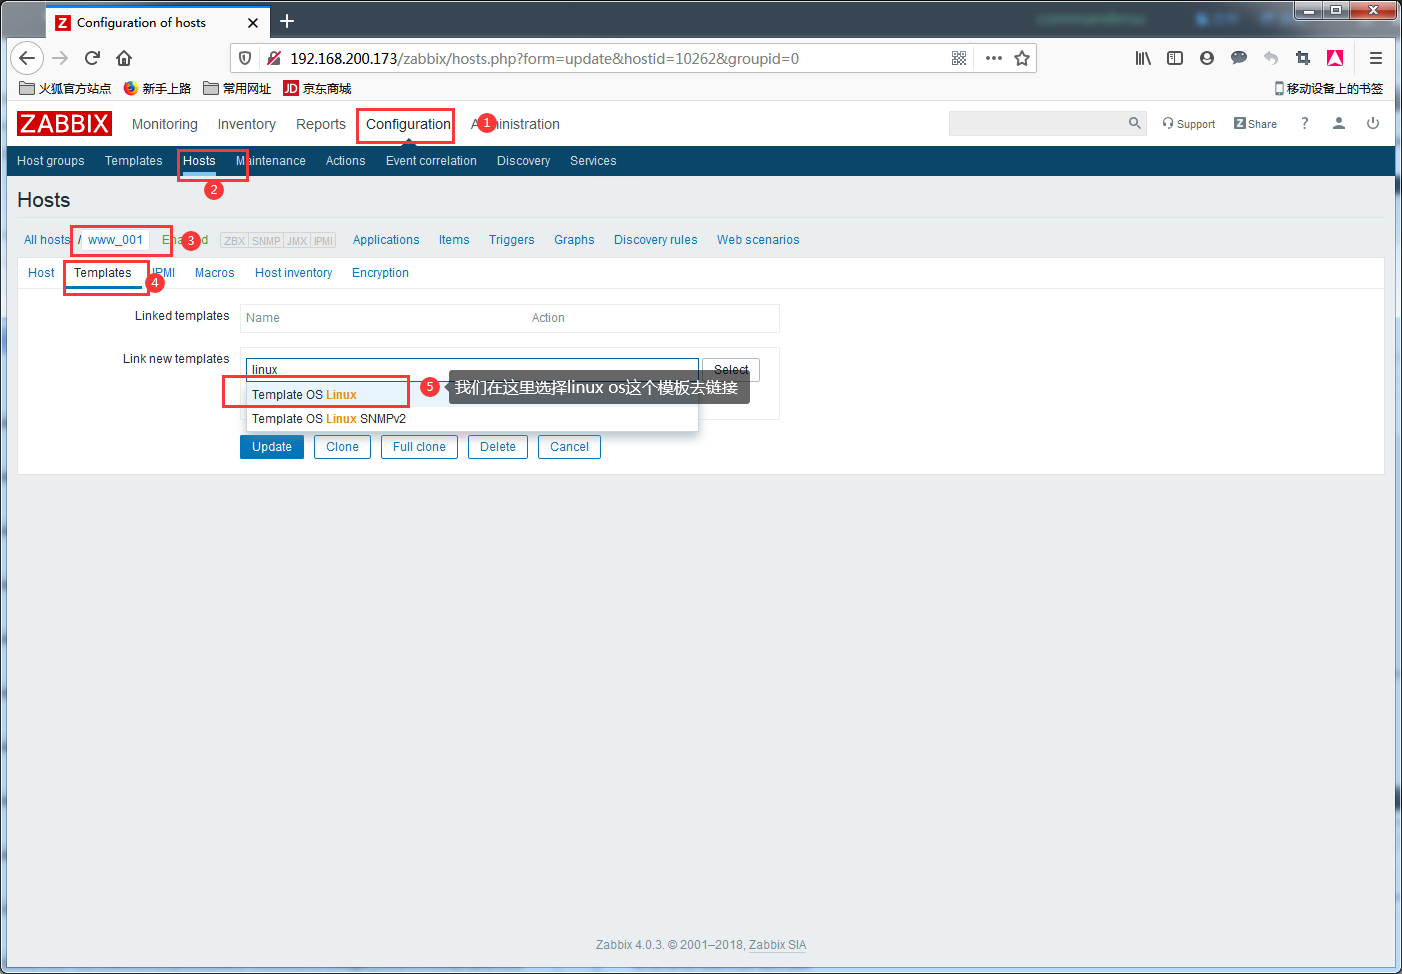1402x974 pixels.
Task: Open Discovery rules for the host
Action: point(656,240)
